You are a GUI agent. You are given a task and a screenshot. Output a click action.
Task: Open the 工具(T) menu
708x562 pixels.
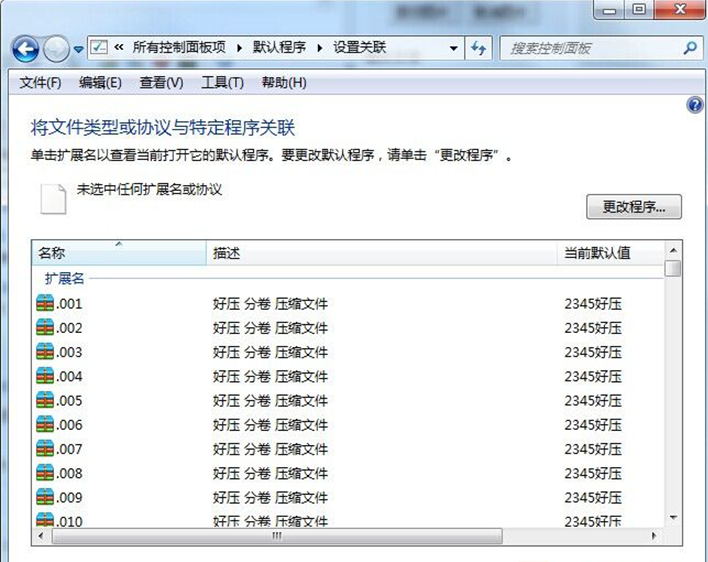click(222, 83)
